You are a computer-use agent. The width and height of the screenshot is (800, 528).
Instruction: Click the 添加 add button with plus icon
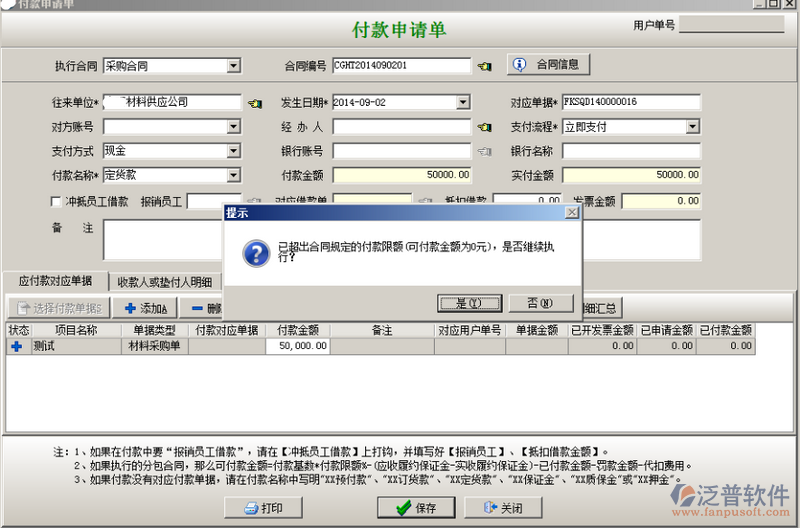pyautogui.click(x=145, y=308)
